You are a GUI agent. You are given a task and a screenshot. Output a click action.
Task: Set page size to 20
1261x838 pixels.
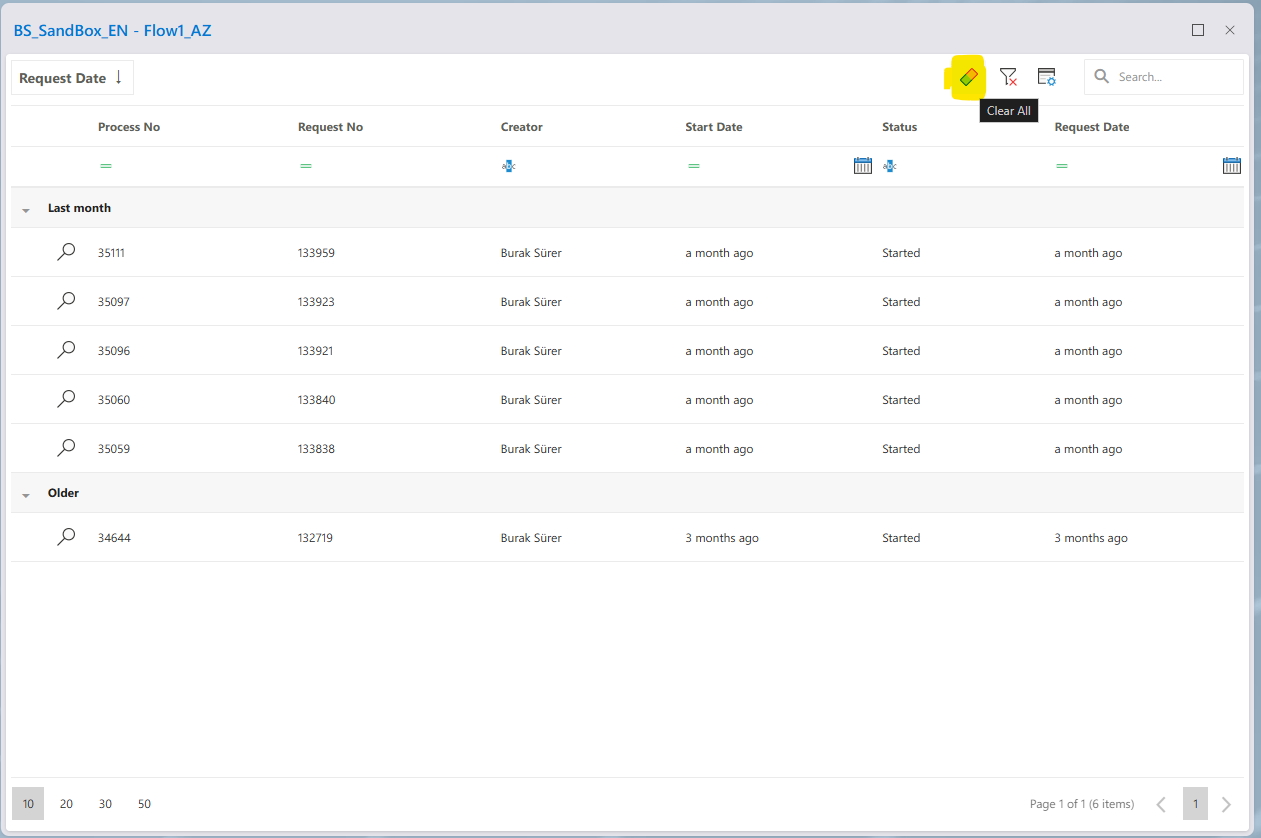pyautogui.click(x=66, y=804)
